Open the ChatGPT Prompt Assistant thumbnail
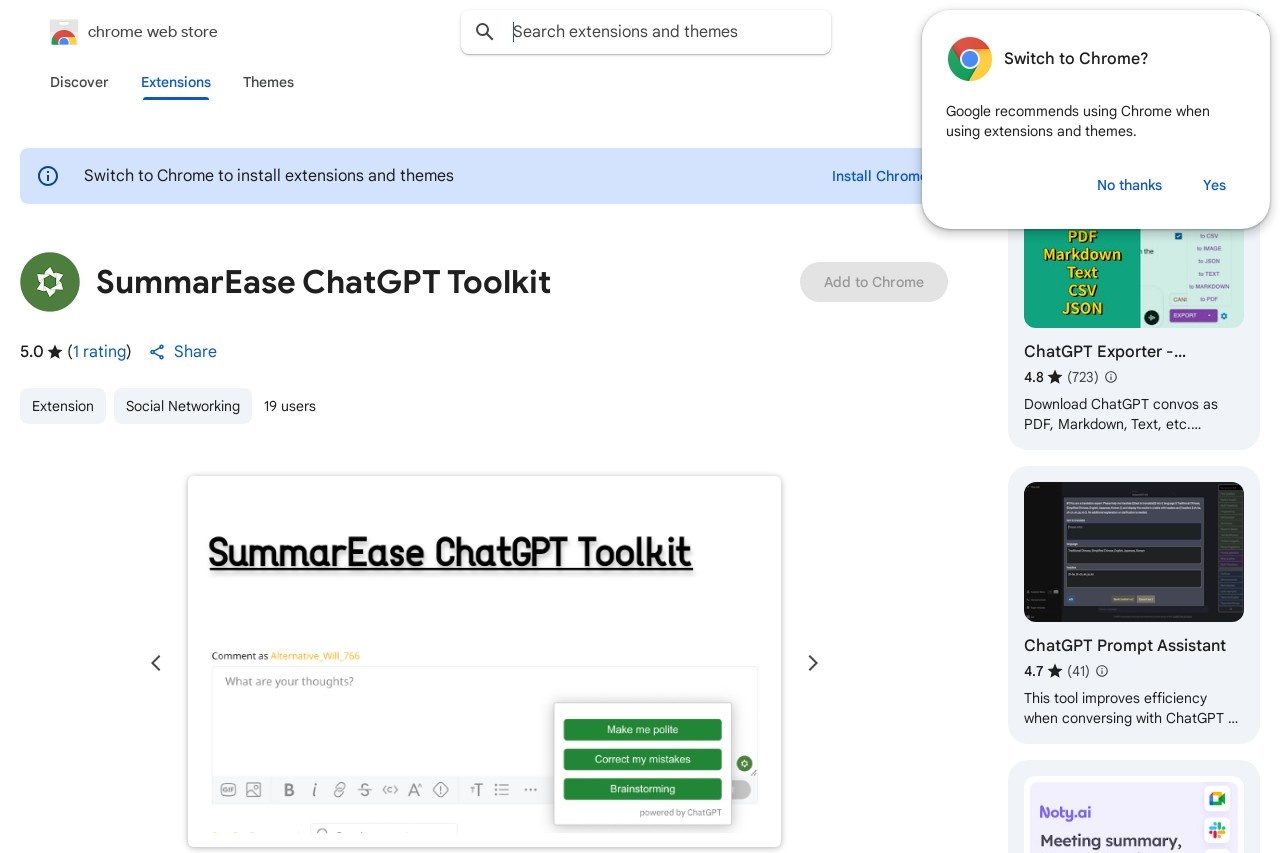Screen dimensions: 1280x853 pos(1134,552)
